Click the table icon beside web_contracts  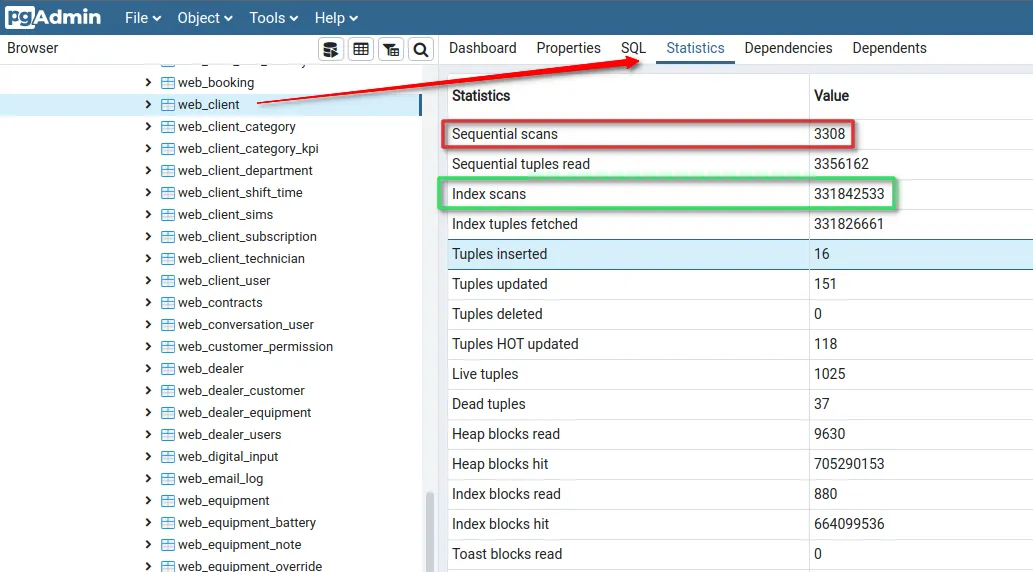(168, 302)
